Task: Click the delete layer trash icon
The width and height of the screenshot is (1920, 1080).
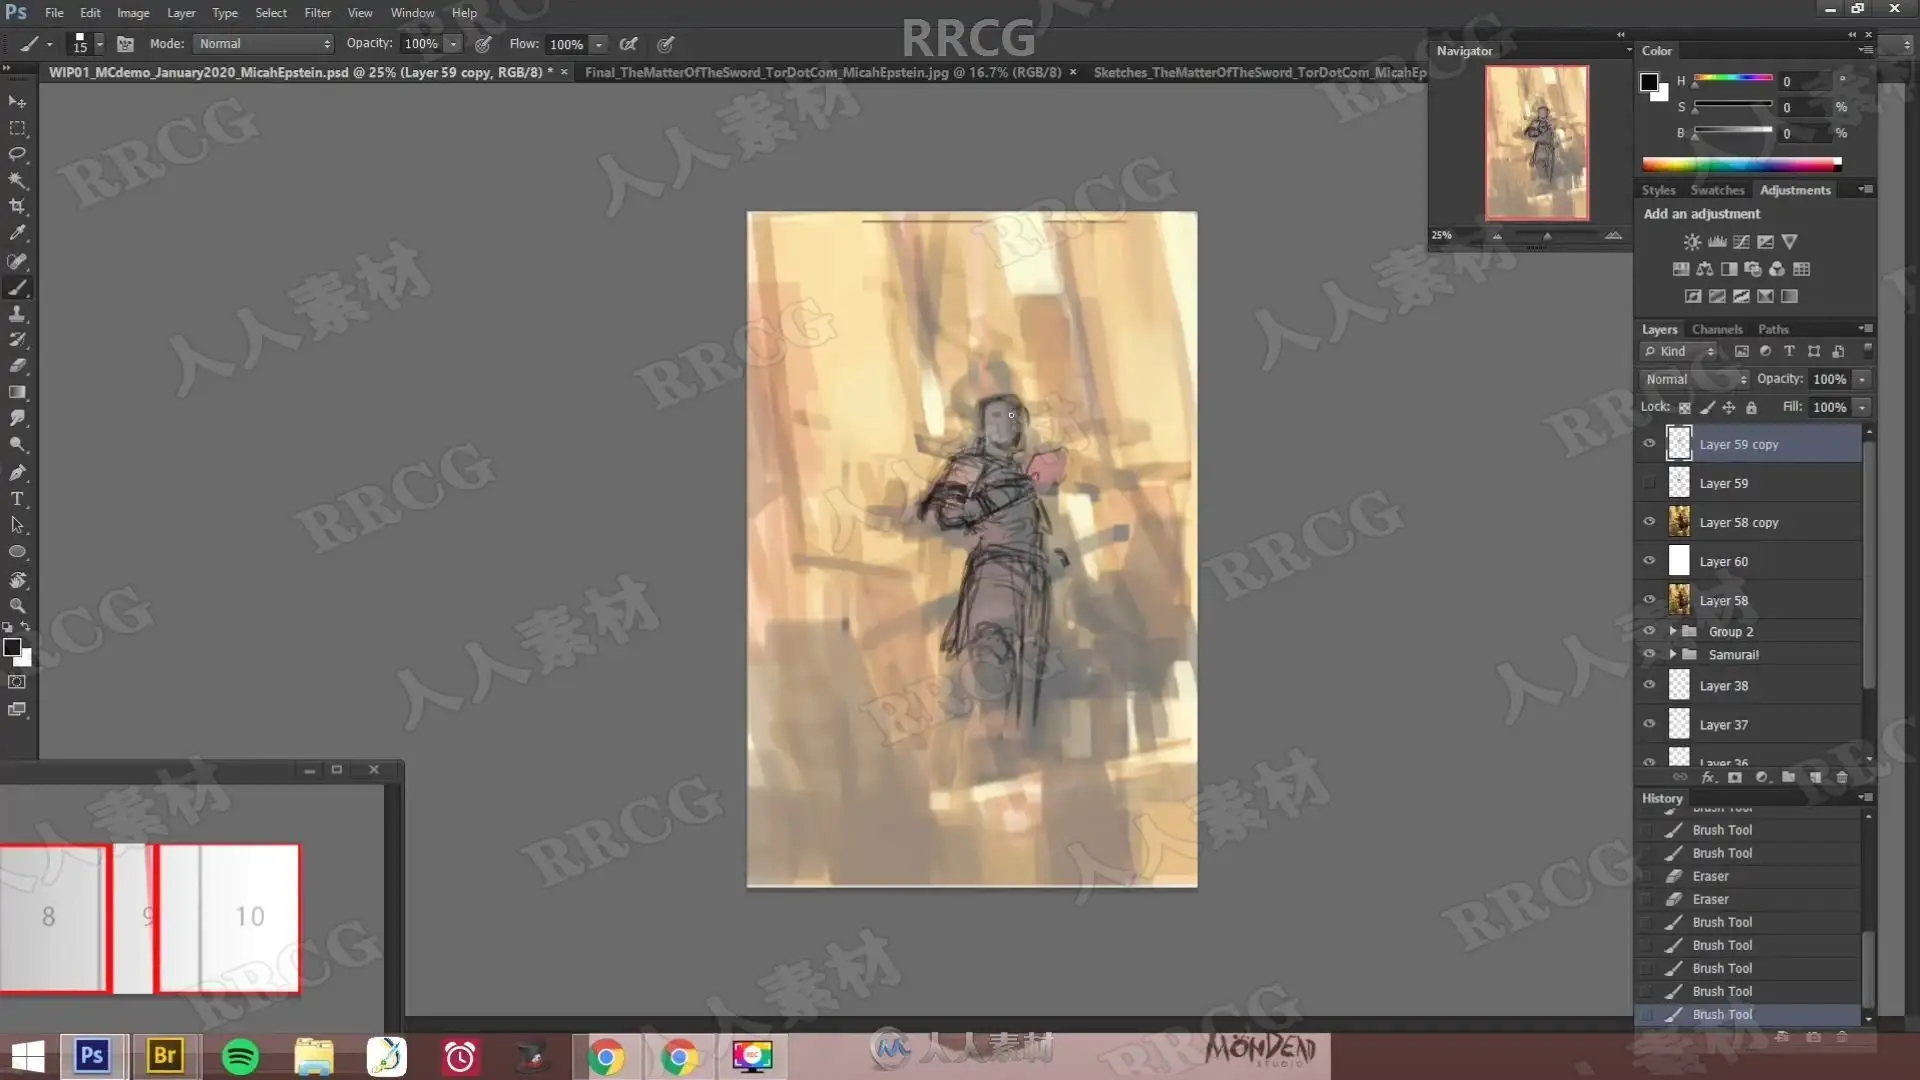Action: click(1842, 777)
